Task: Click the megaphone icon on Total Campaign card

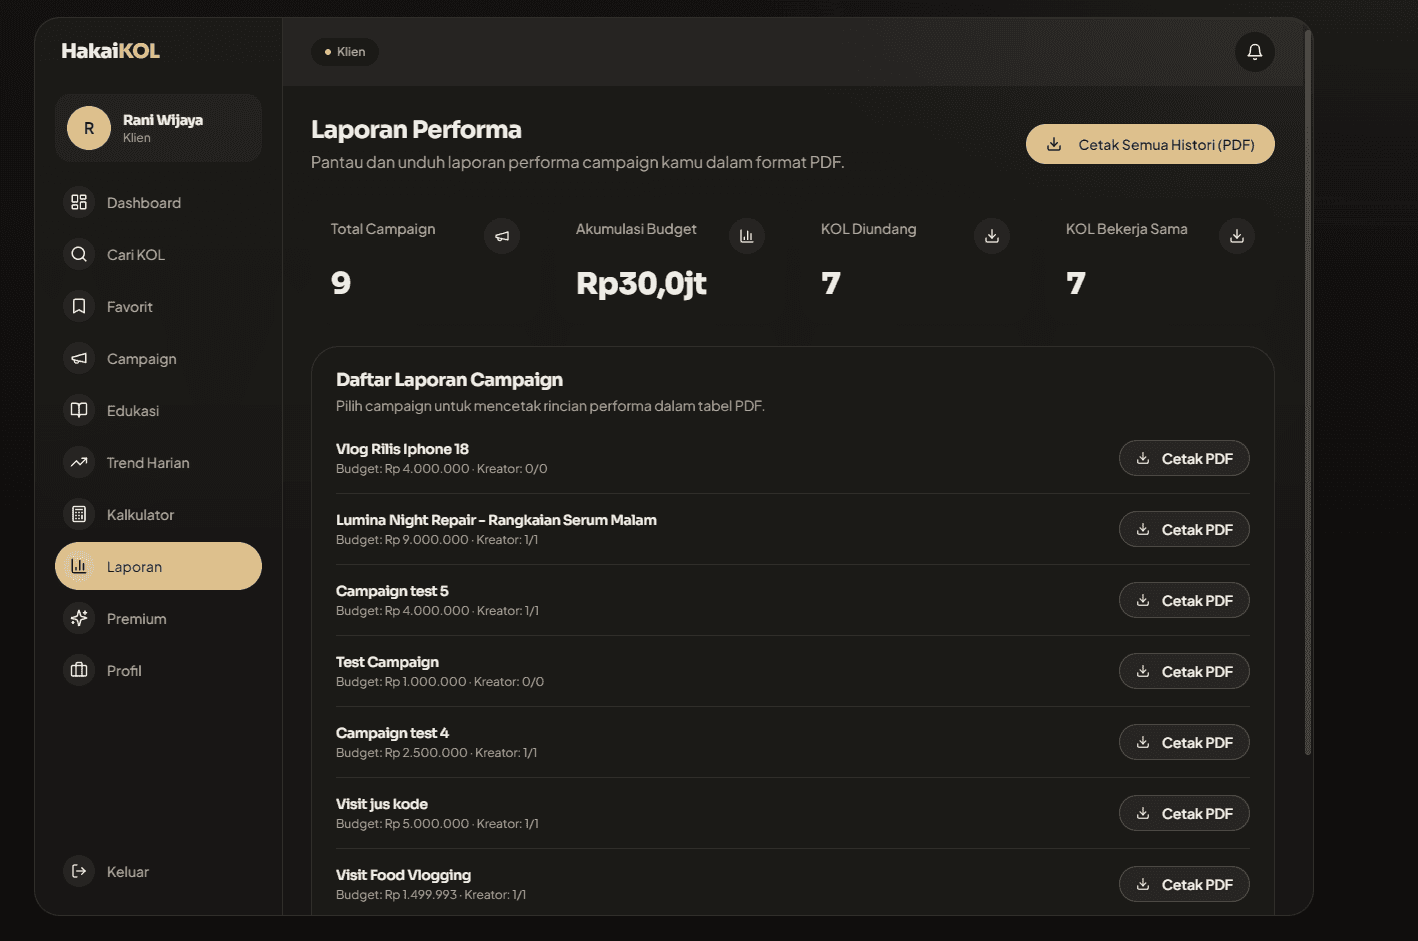Action: [502, 236]
